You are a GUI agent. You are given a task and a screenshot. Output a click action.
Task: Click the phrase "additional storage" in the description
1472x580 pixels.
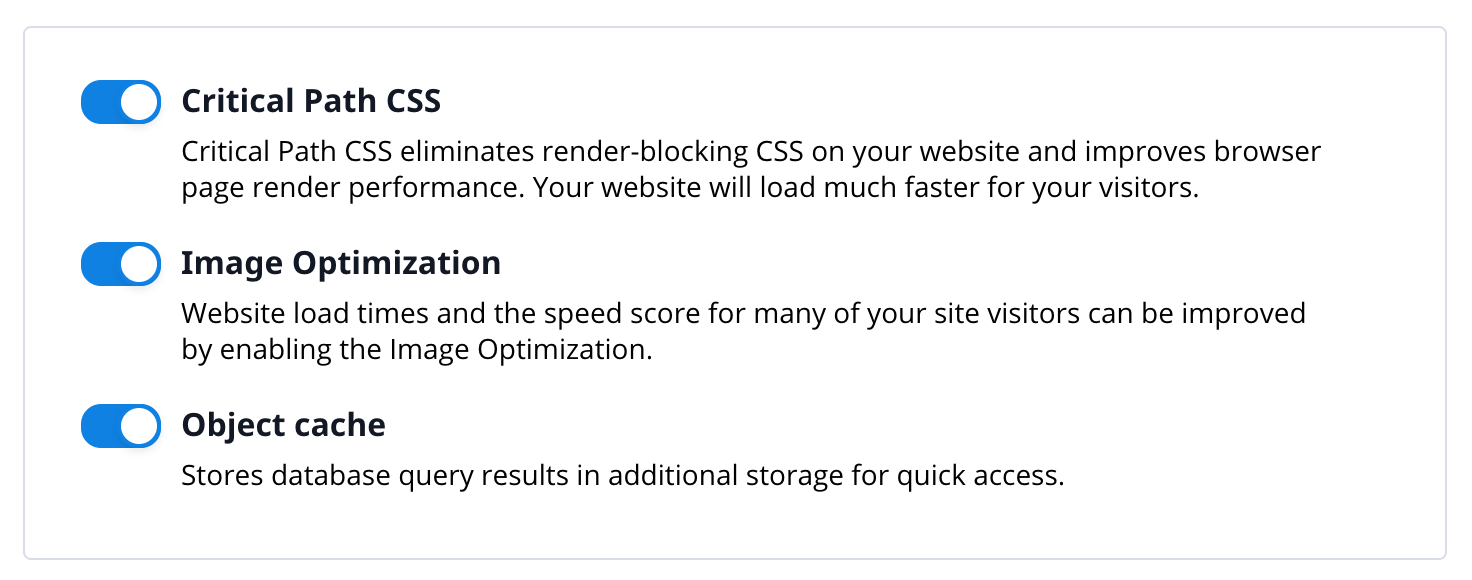click(712, 476)
